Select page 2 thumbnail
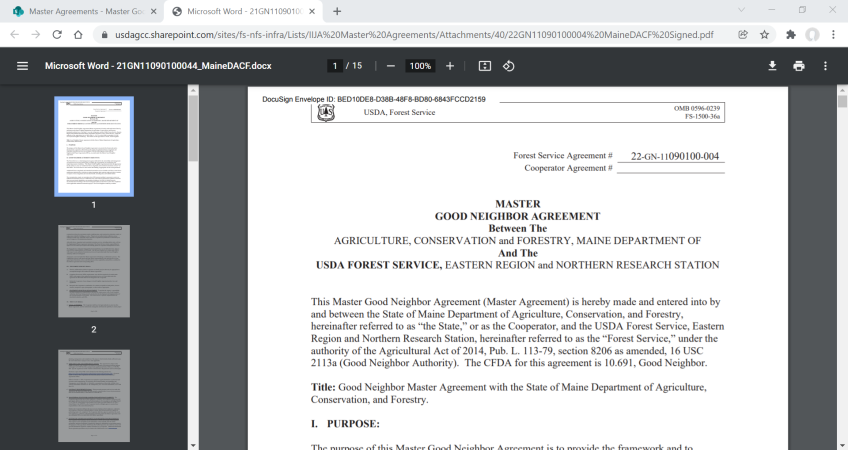Image resolution: width=848 pixels, height=450 pixels. (94, 271)
